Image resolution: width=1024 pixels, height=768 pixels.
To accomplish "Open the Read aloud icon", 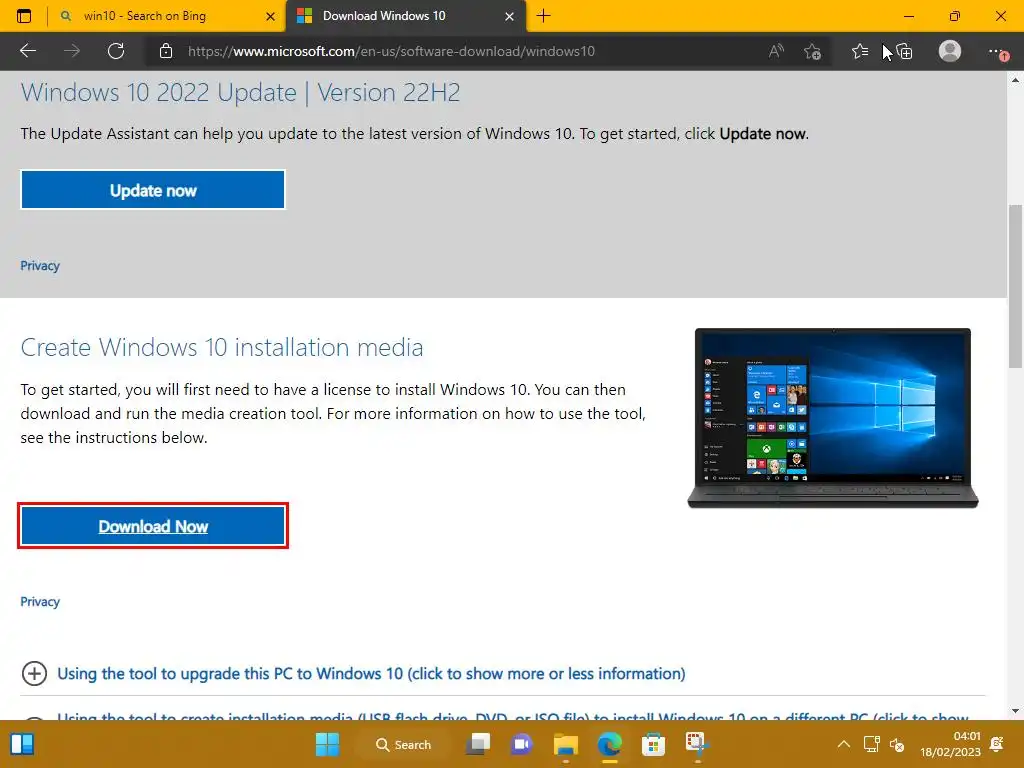I will 776,51.
